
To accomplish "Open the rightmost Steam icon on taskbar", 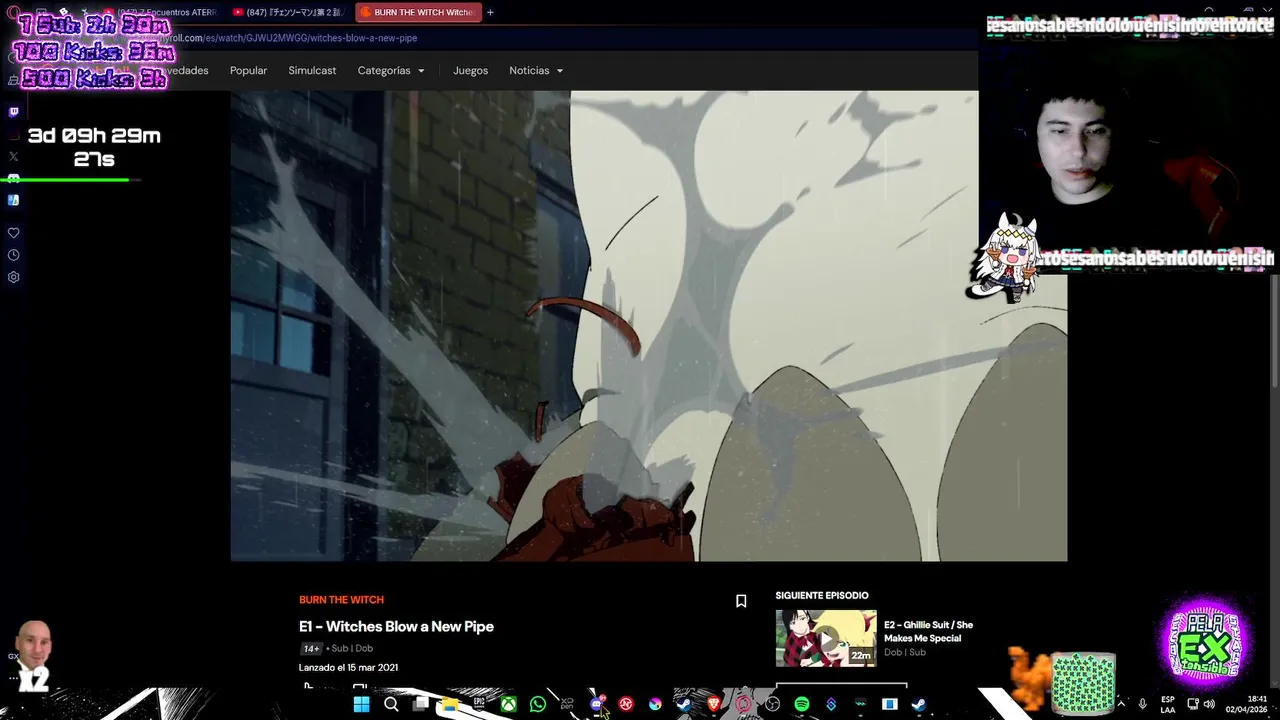I will pos(918,704).
